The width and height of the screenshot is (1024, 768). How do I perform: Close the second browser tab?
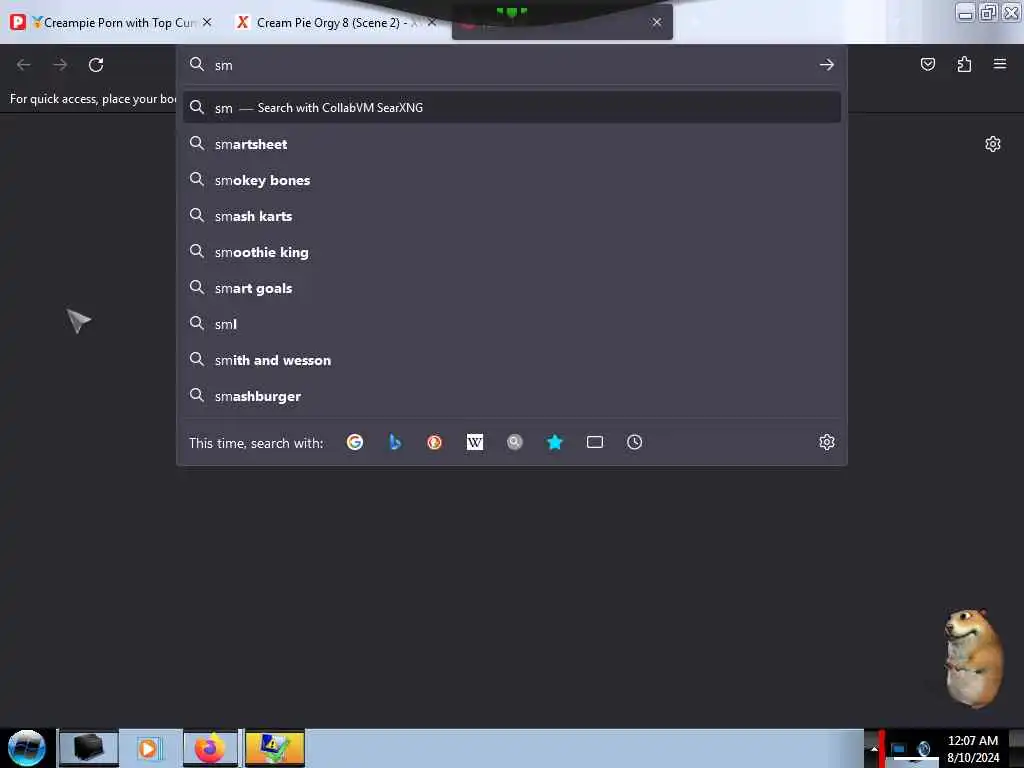pos(432,22)
